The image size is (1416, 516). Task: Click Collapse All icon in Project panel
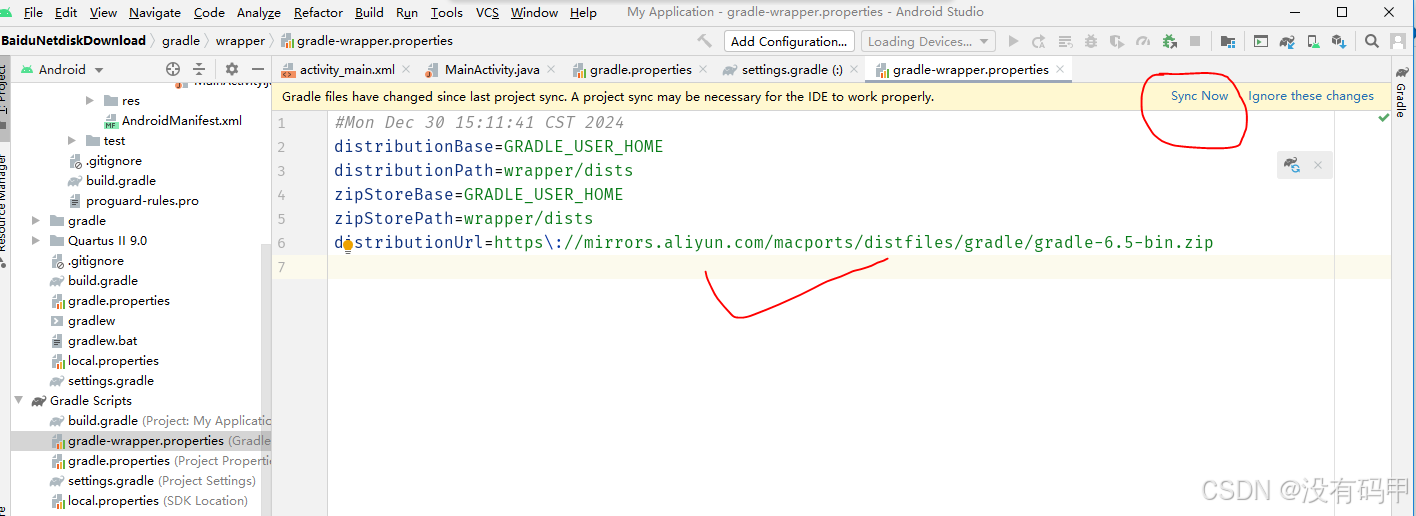coord(199,69)
